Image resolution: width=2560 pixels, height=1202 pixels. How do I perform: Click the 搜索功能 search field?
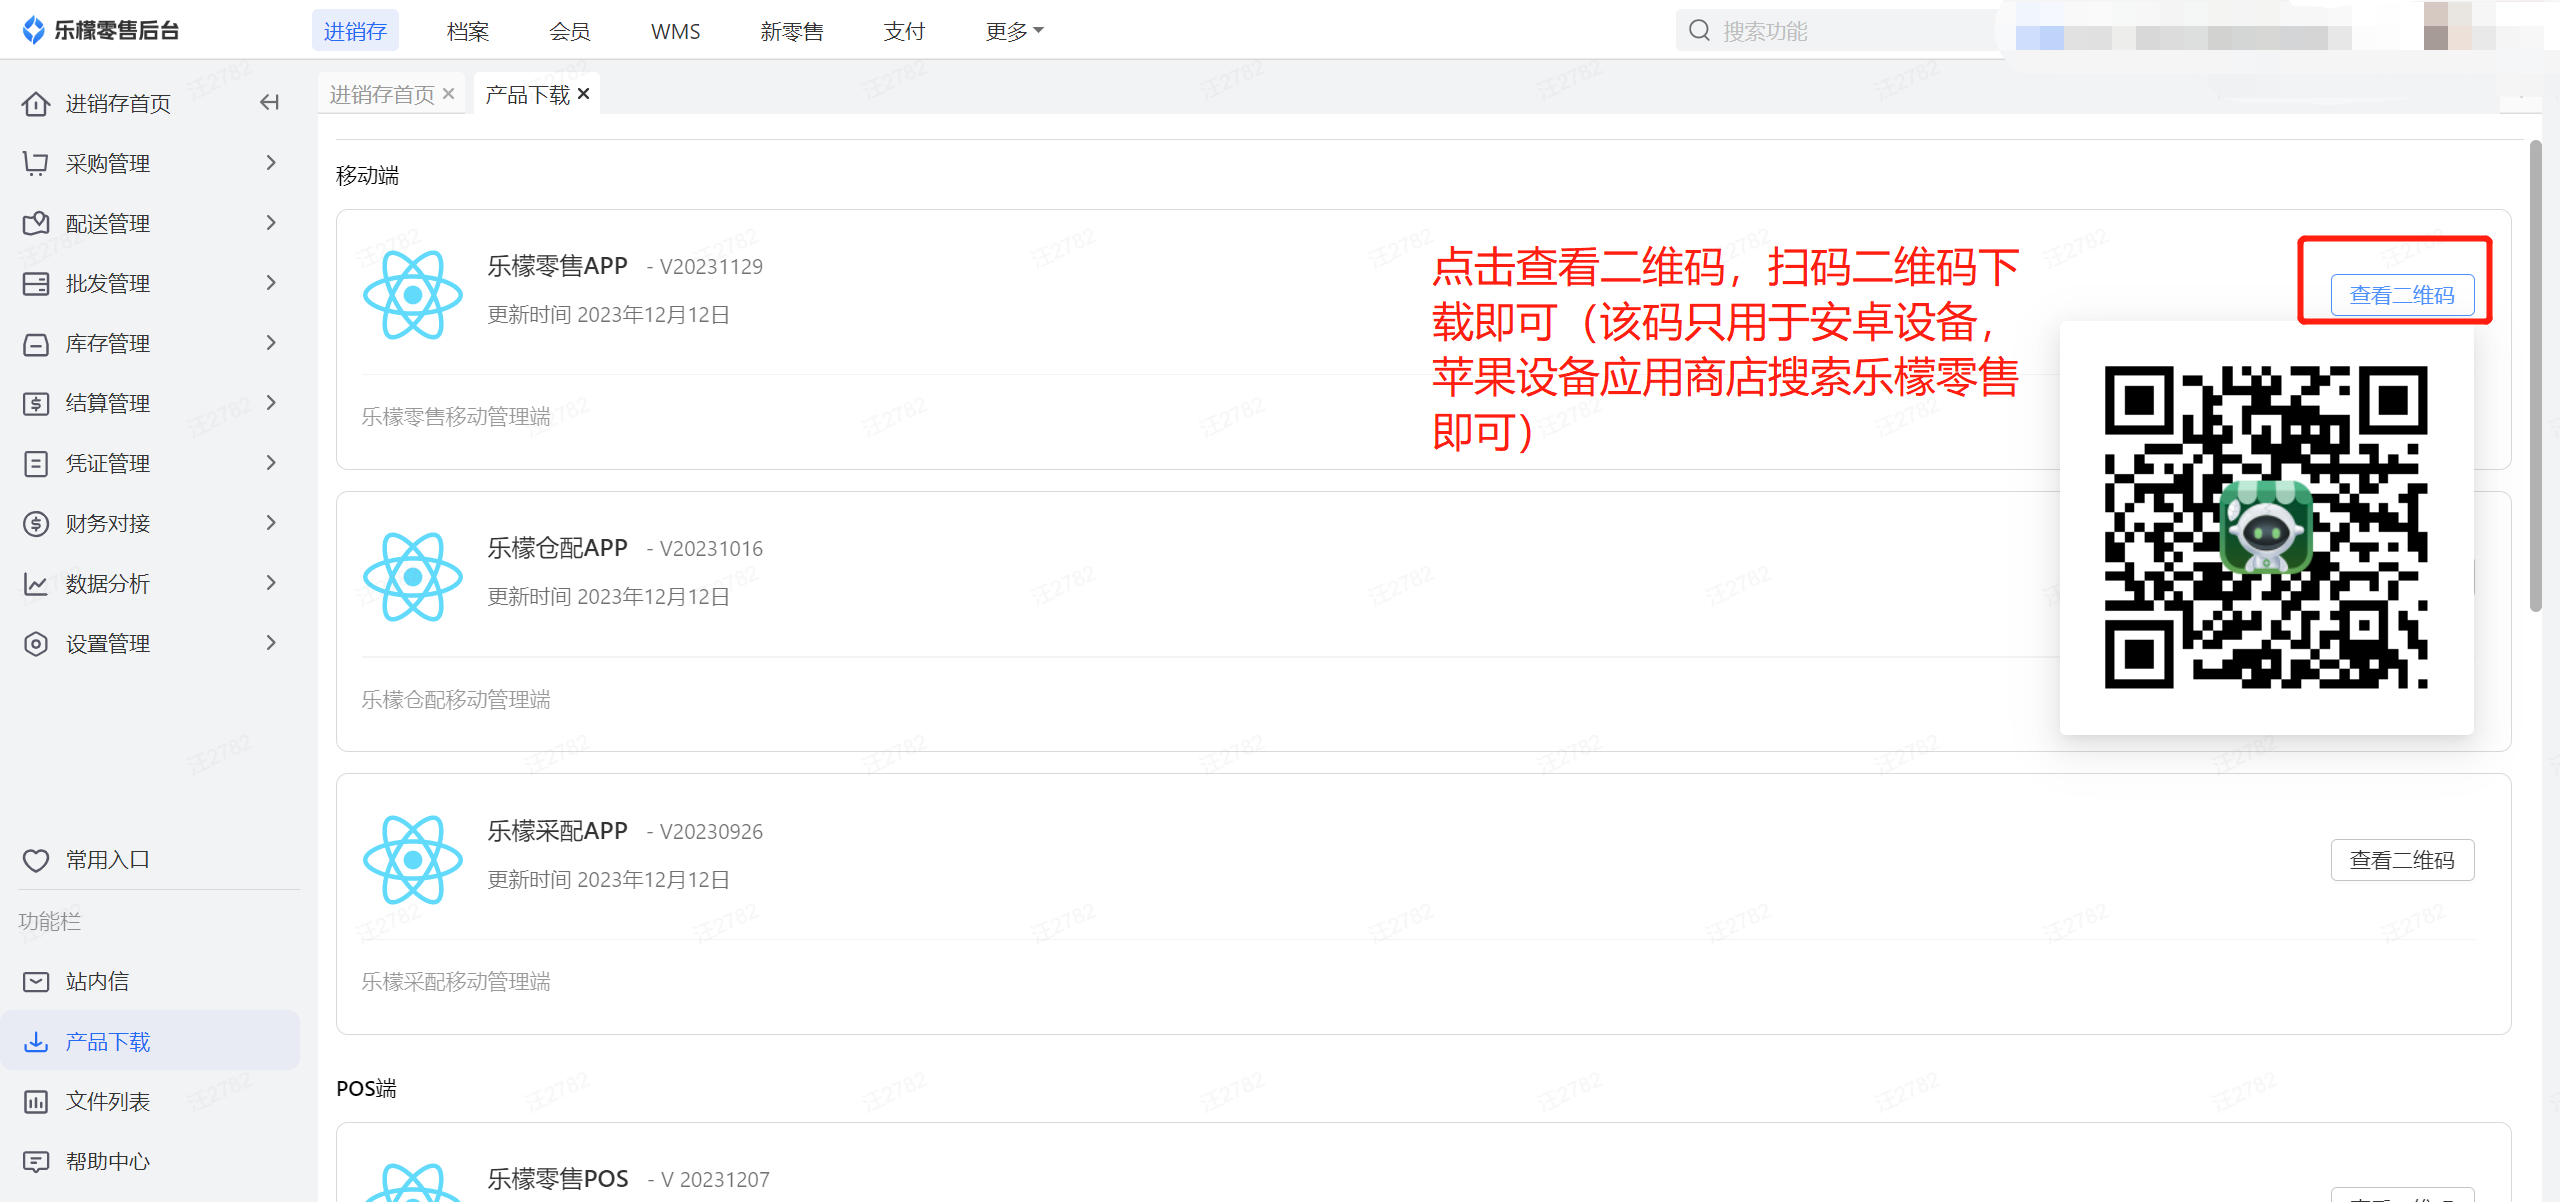coord(1838,31)
